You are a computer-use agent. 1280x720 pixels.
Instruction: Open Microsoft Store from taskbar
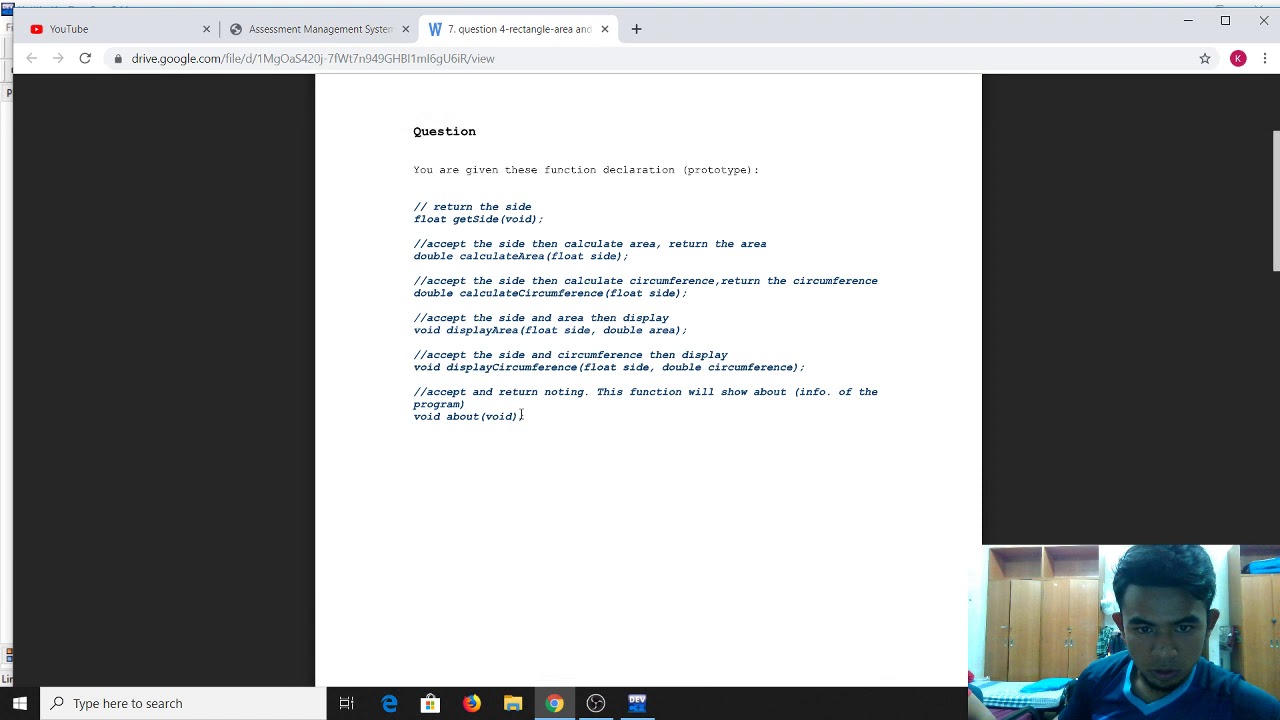click(430, 703)
